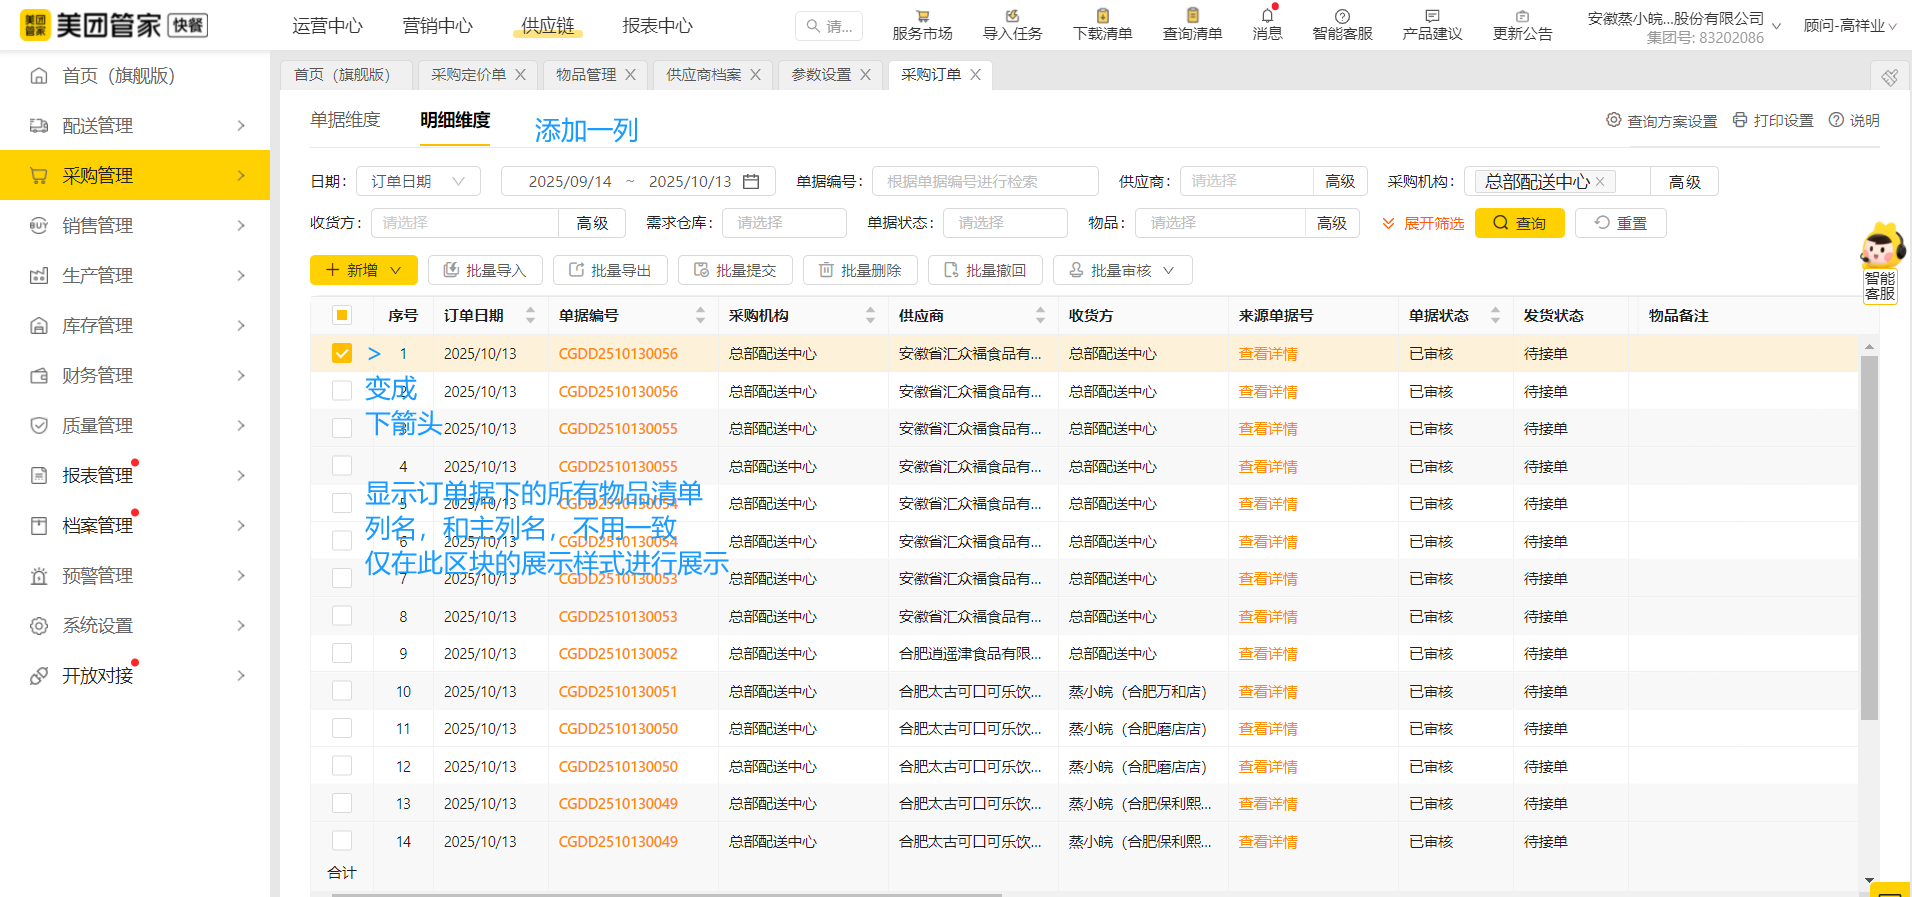Click the tab-bar tool icon at far right
Screen dimensions: 1912x897
pyautogui.click(x=1889, y=77)
